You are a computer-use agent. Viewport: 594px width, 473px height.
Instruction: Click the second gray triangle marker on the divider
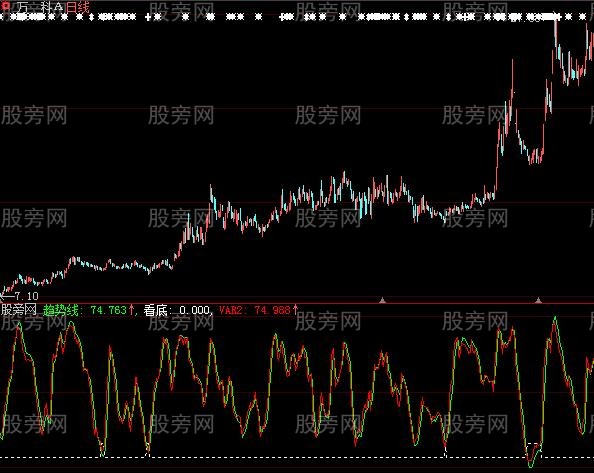tap(538, 300)
